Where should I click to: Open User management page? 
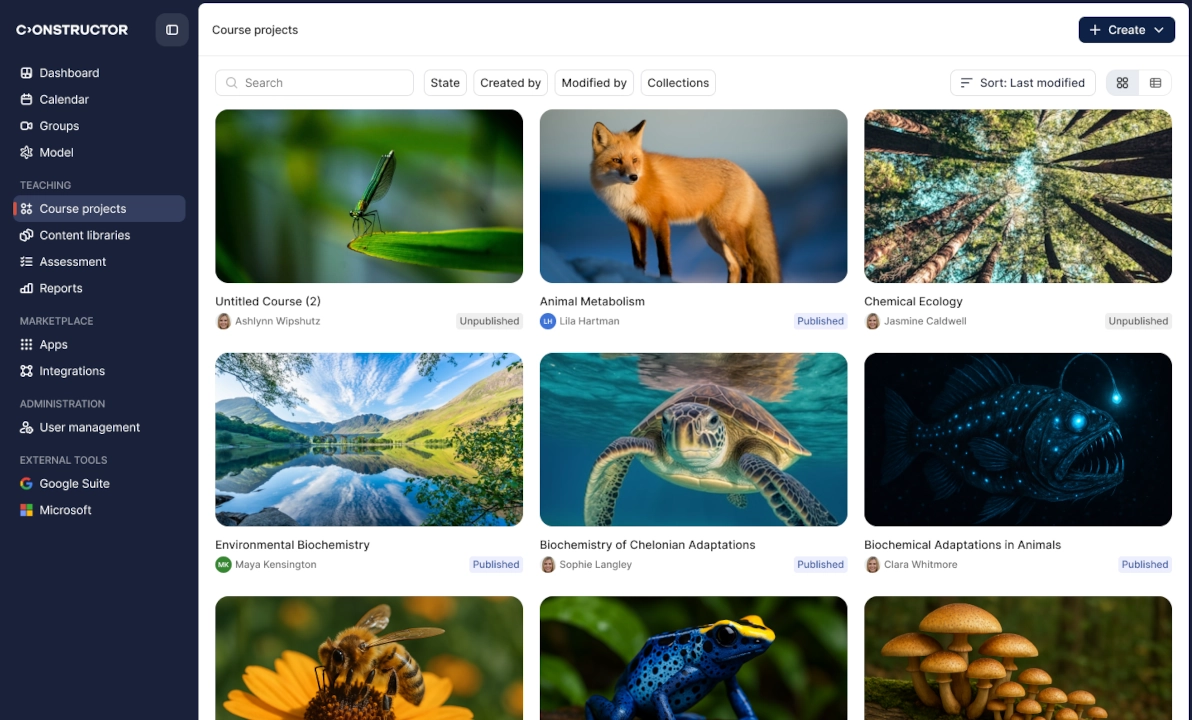(90, 427)
